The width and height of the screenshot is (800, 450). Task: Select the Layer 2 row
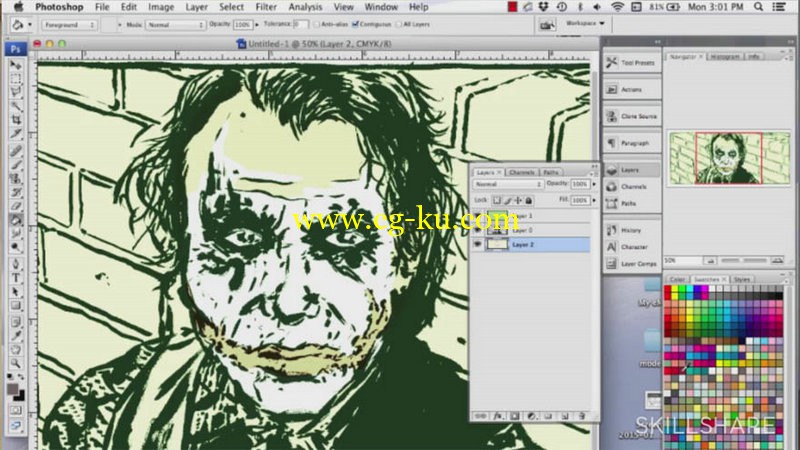[x=531, y=244]
